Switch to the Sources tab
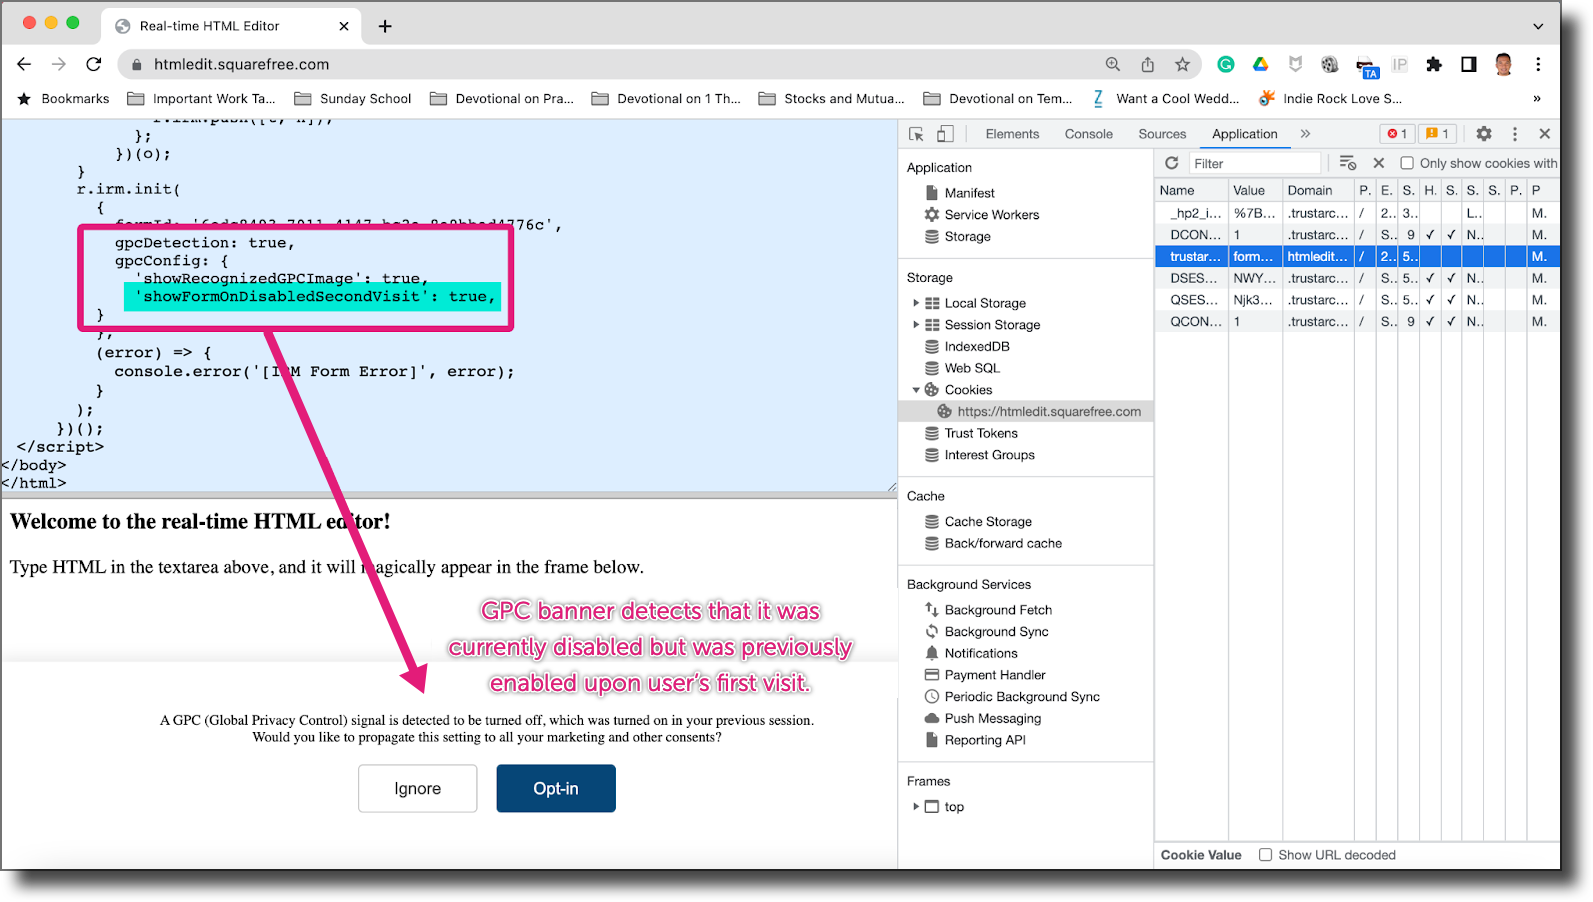Viewport: 1593px width, 902px height. 1162,134
